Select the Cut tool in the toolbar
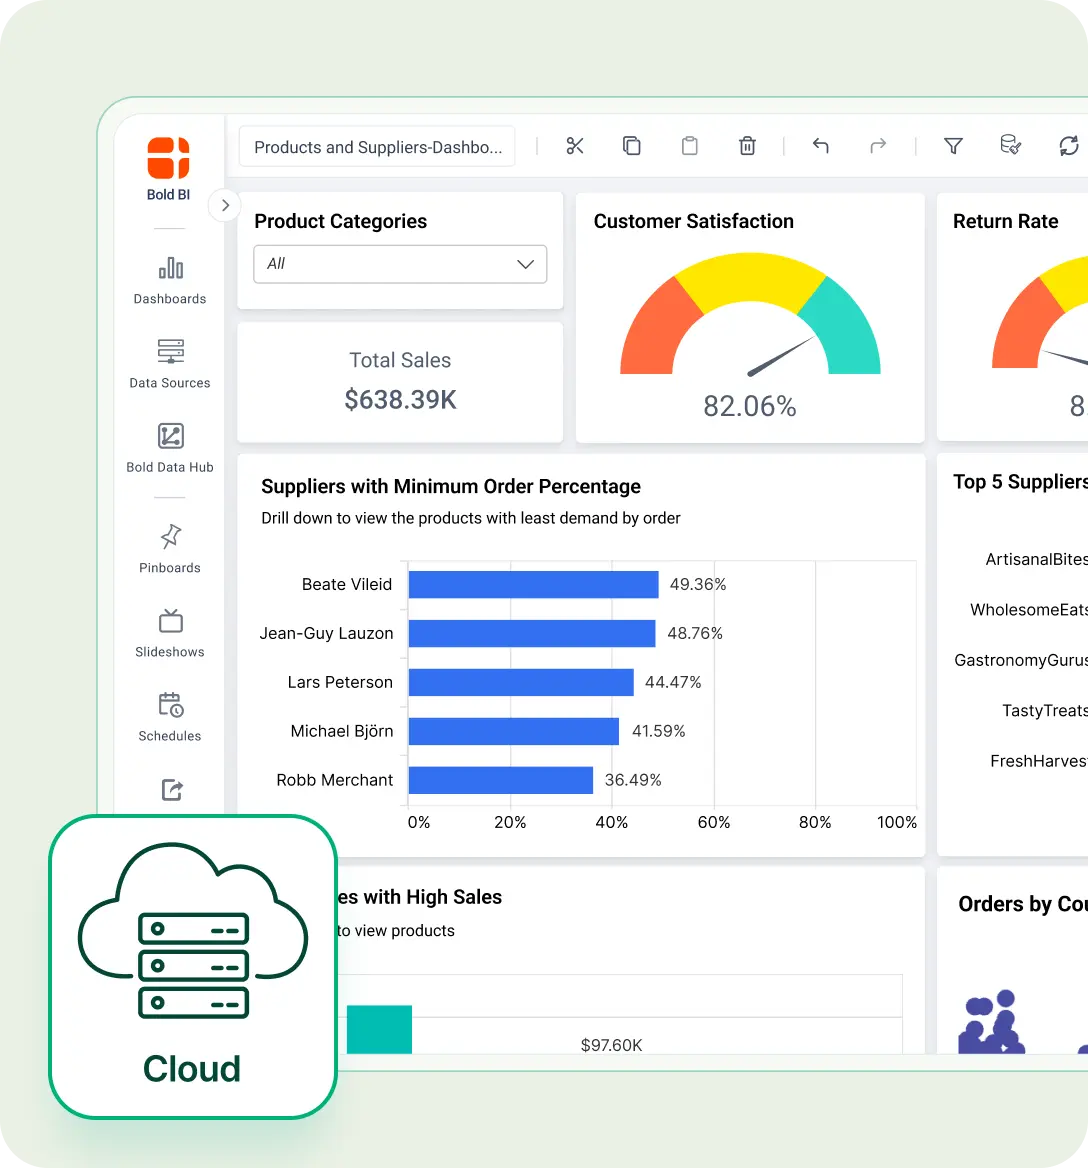The height and width of the screenshot is (1168, 1088). click(x=574, y=145)
